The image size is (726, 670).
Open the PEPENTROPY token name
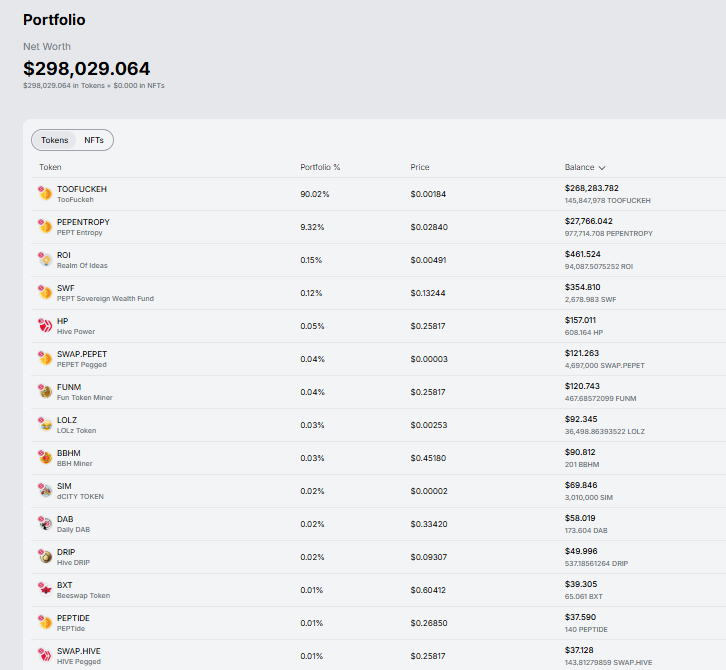(83, 222)
